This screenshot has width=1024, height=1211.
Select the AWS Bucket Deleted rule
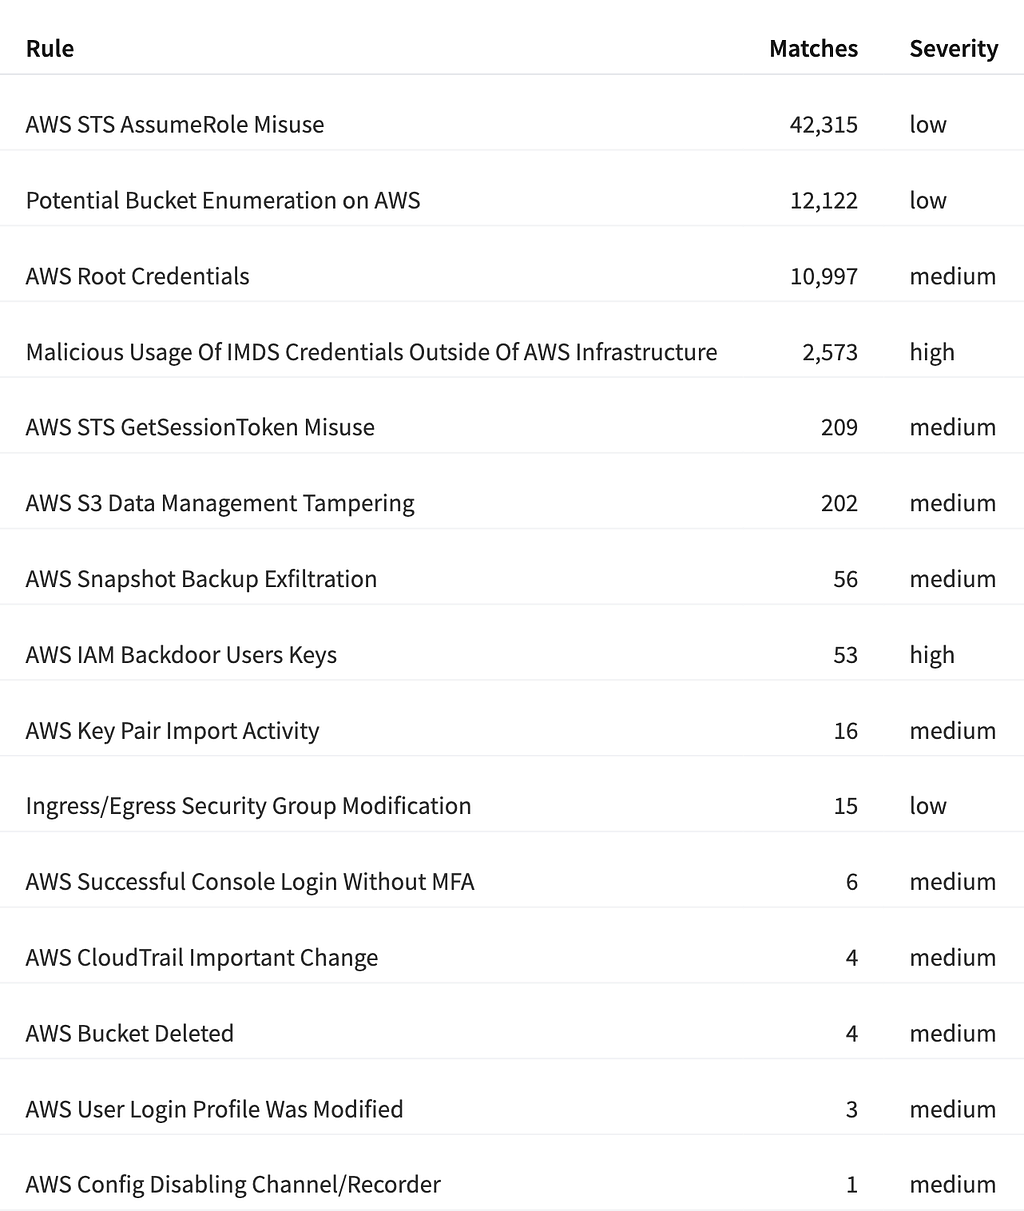coord(130,1034)
